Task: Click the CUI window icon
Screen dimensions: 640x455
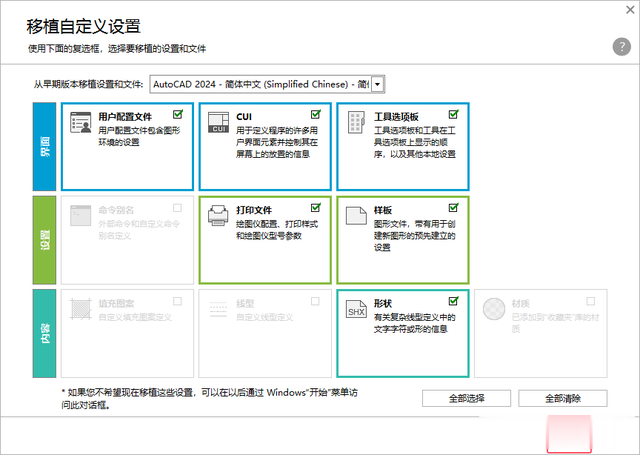Action: point(218,122)
